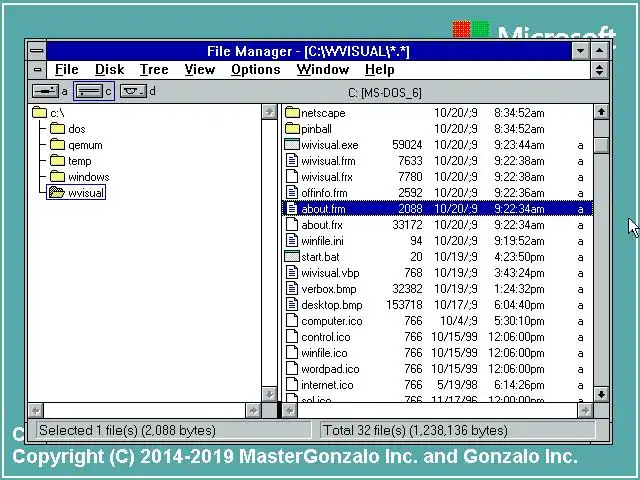Viewport: 640px width, 480px height.
Task: Click file pane horizontal scroll left arrow
Action: [x=290, y=410]
